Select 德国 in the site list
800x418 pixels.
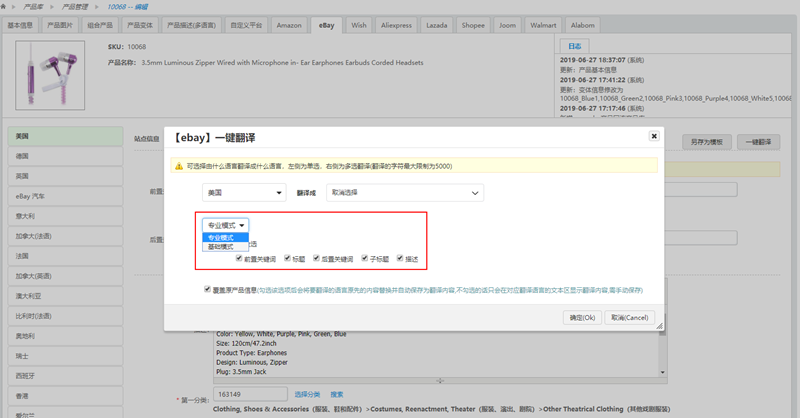coord(22,156)
